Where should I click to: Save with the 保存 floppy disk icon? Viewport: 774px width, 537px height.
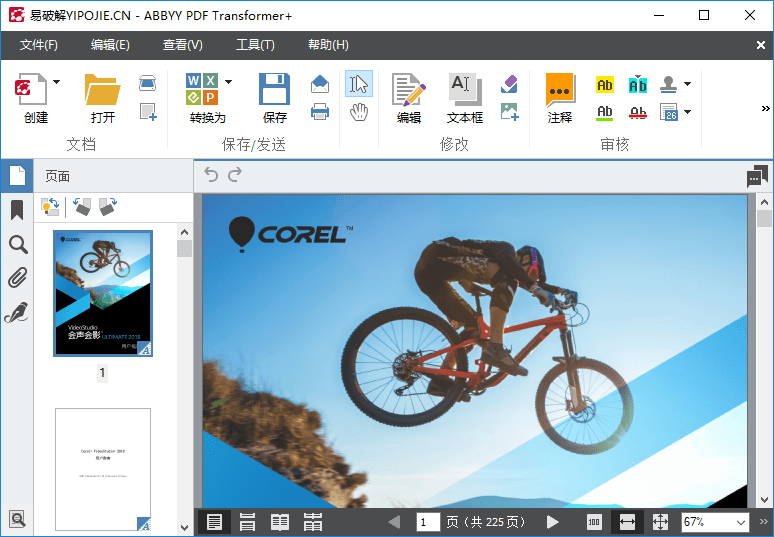(x=274, y=89)
